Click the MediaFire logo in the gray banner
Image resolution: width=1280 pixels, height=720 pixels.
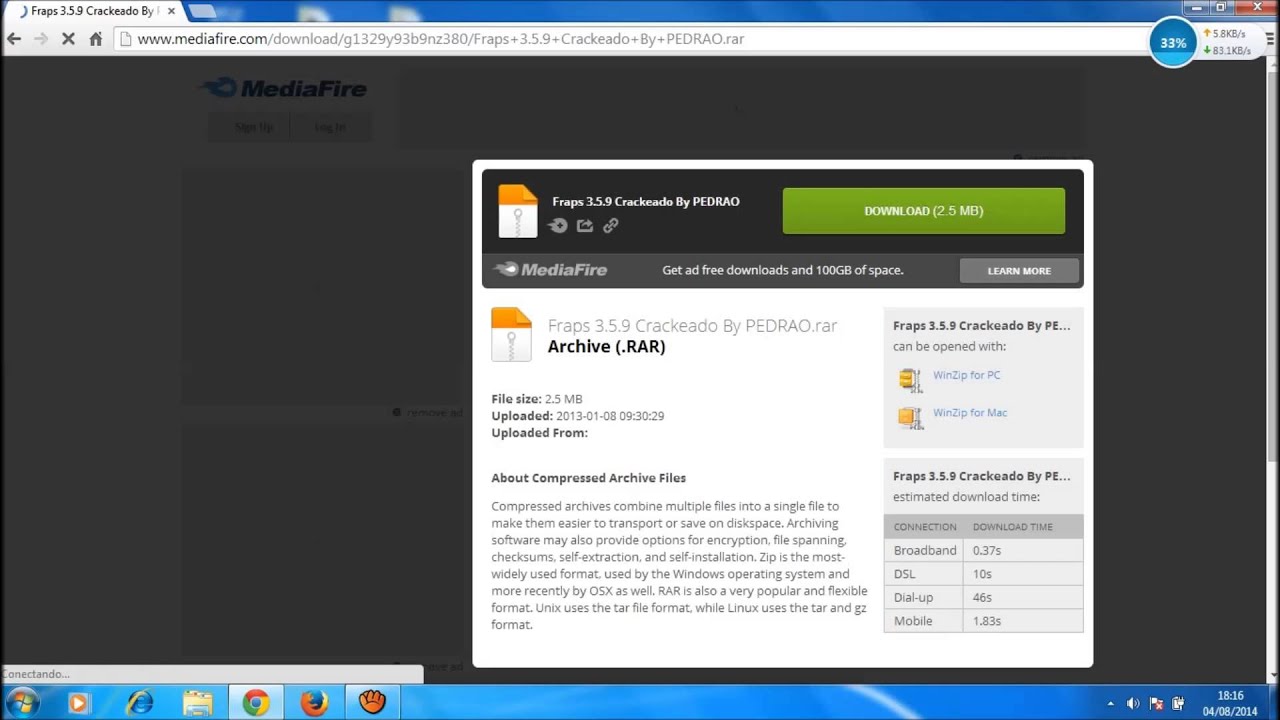[x=551, y=269]
